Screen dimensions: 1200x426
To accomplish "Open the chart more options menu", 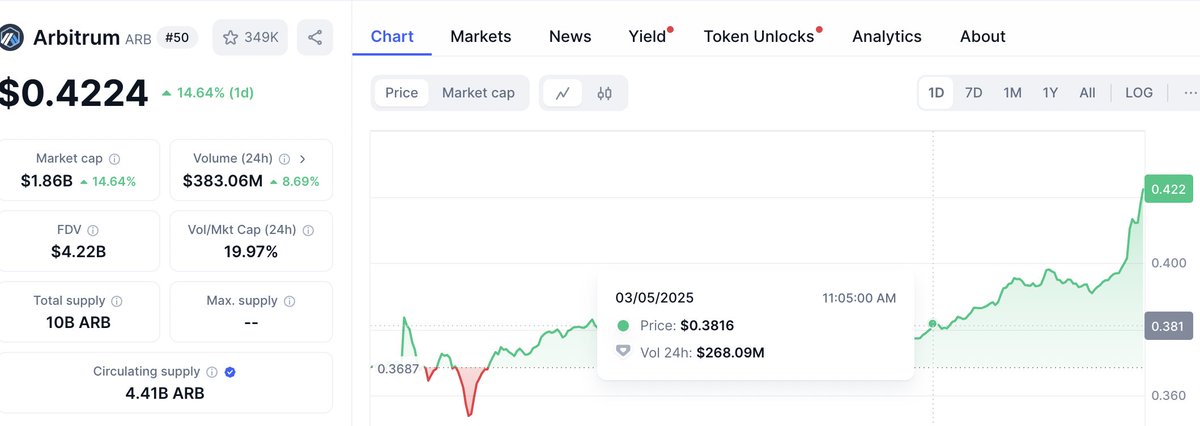I will (1189, 93).
